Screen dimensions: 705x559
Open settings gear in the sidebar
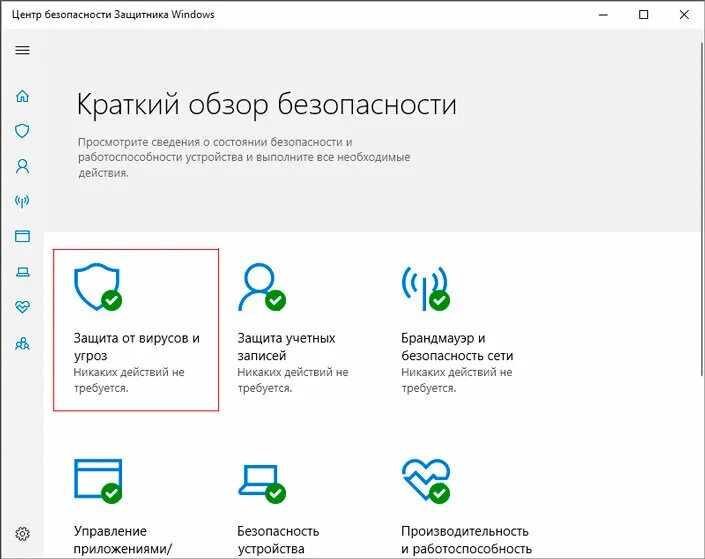point(22,534)
